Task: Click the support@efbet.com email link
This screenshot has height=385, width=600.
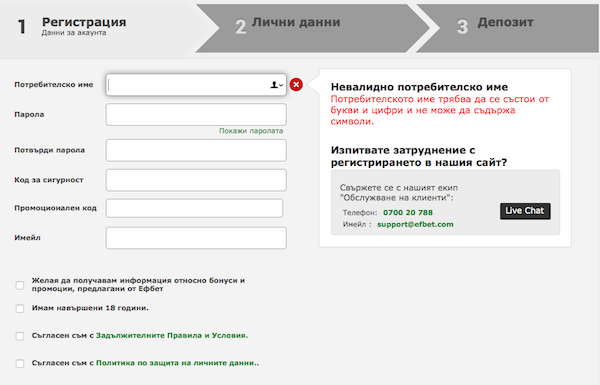Action: coord(415,224)
